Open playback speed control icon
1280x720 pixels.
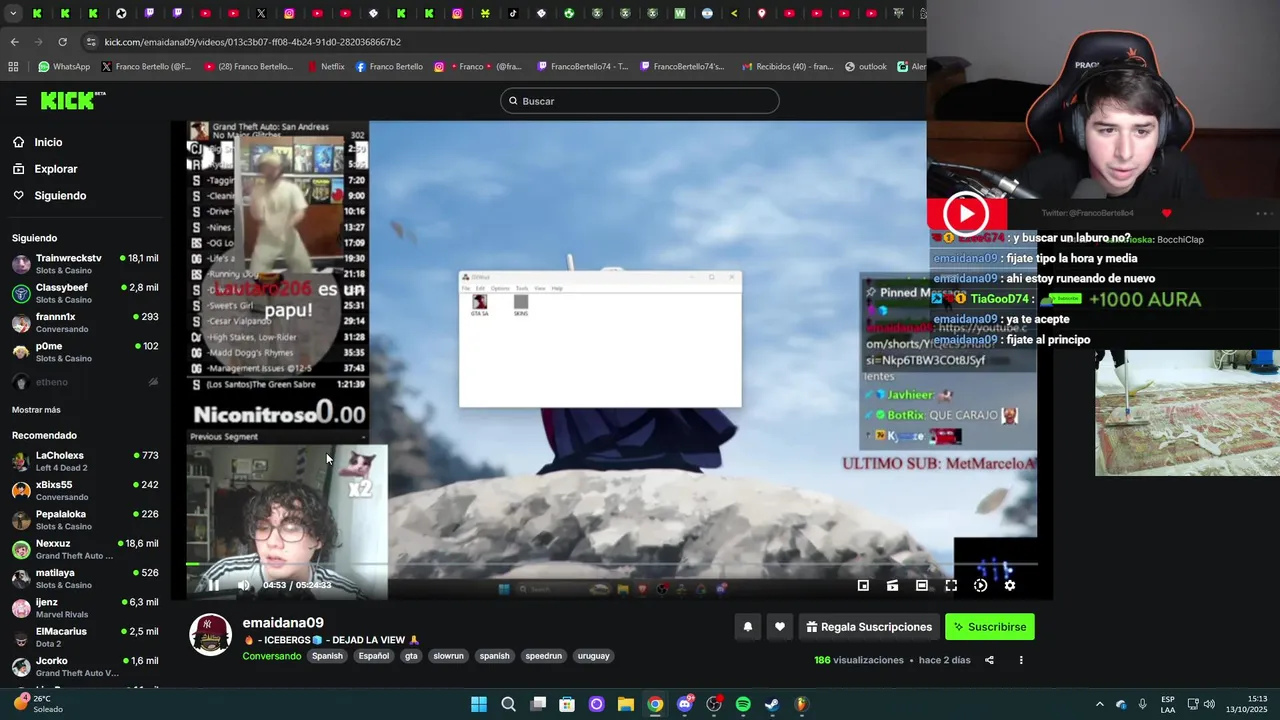point(980,586)
